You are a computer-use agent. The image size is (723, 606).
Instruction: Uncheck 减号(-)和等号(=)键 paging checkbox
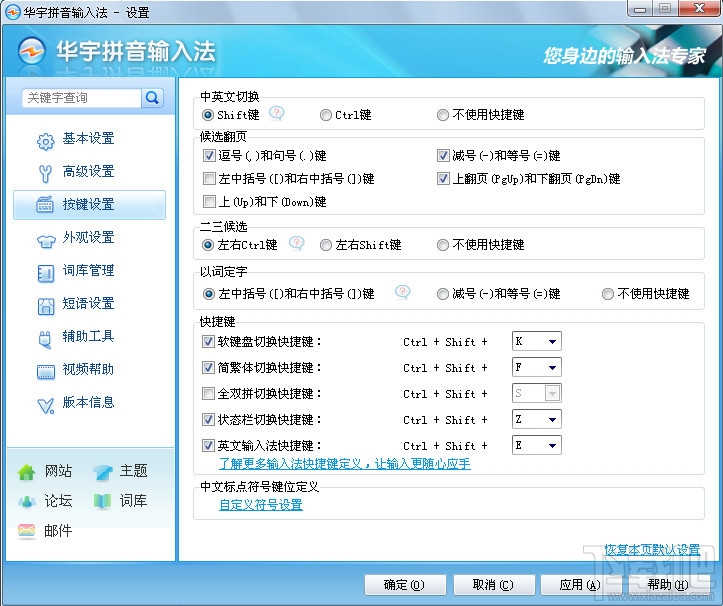pyautogui.click(x=443, y=155)
